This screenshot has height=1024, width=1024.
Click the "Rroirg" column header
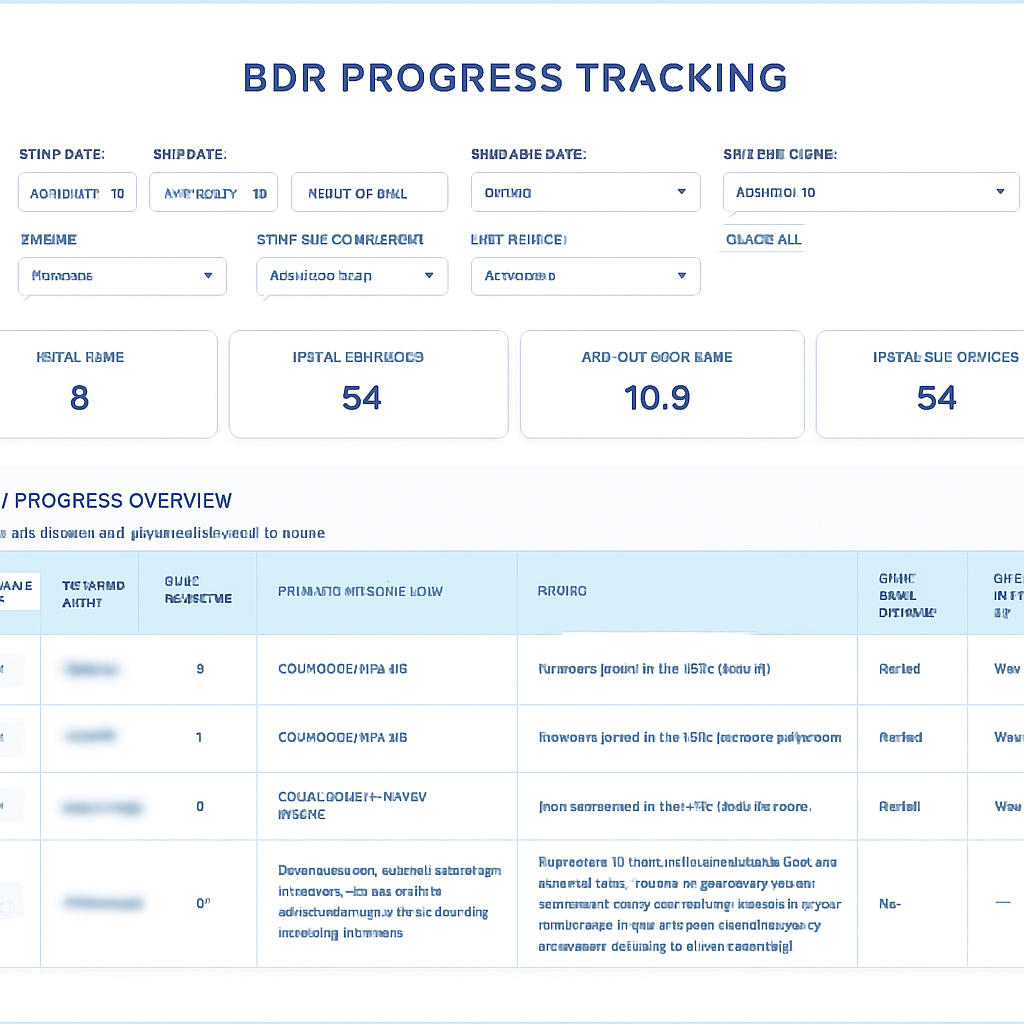coord(561,591)
